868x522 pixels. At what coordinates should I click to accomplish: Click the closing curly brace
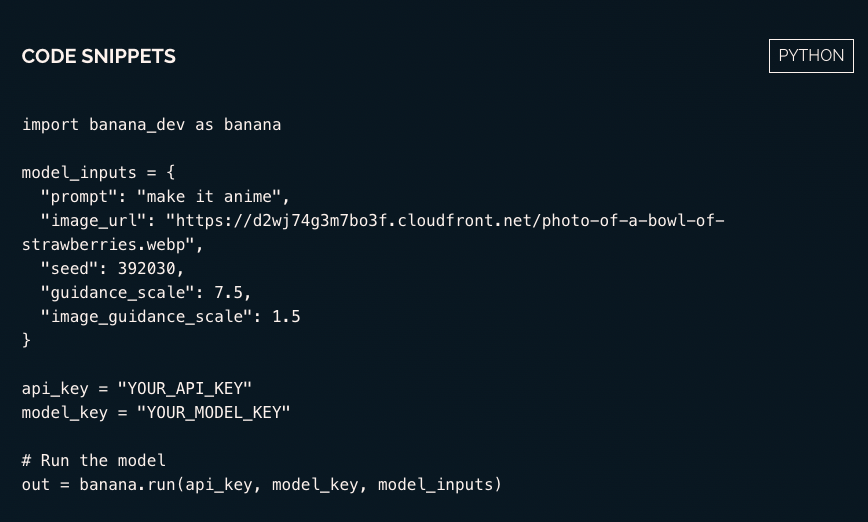click(27, 341)
